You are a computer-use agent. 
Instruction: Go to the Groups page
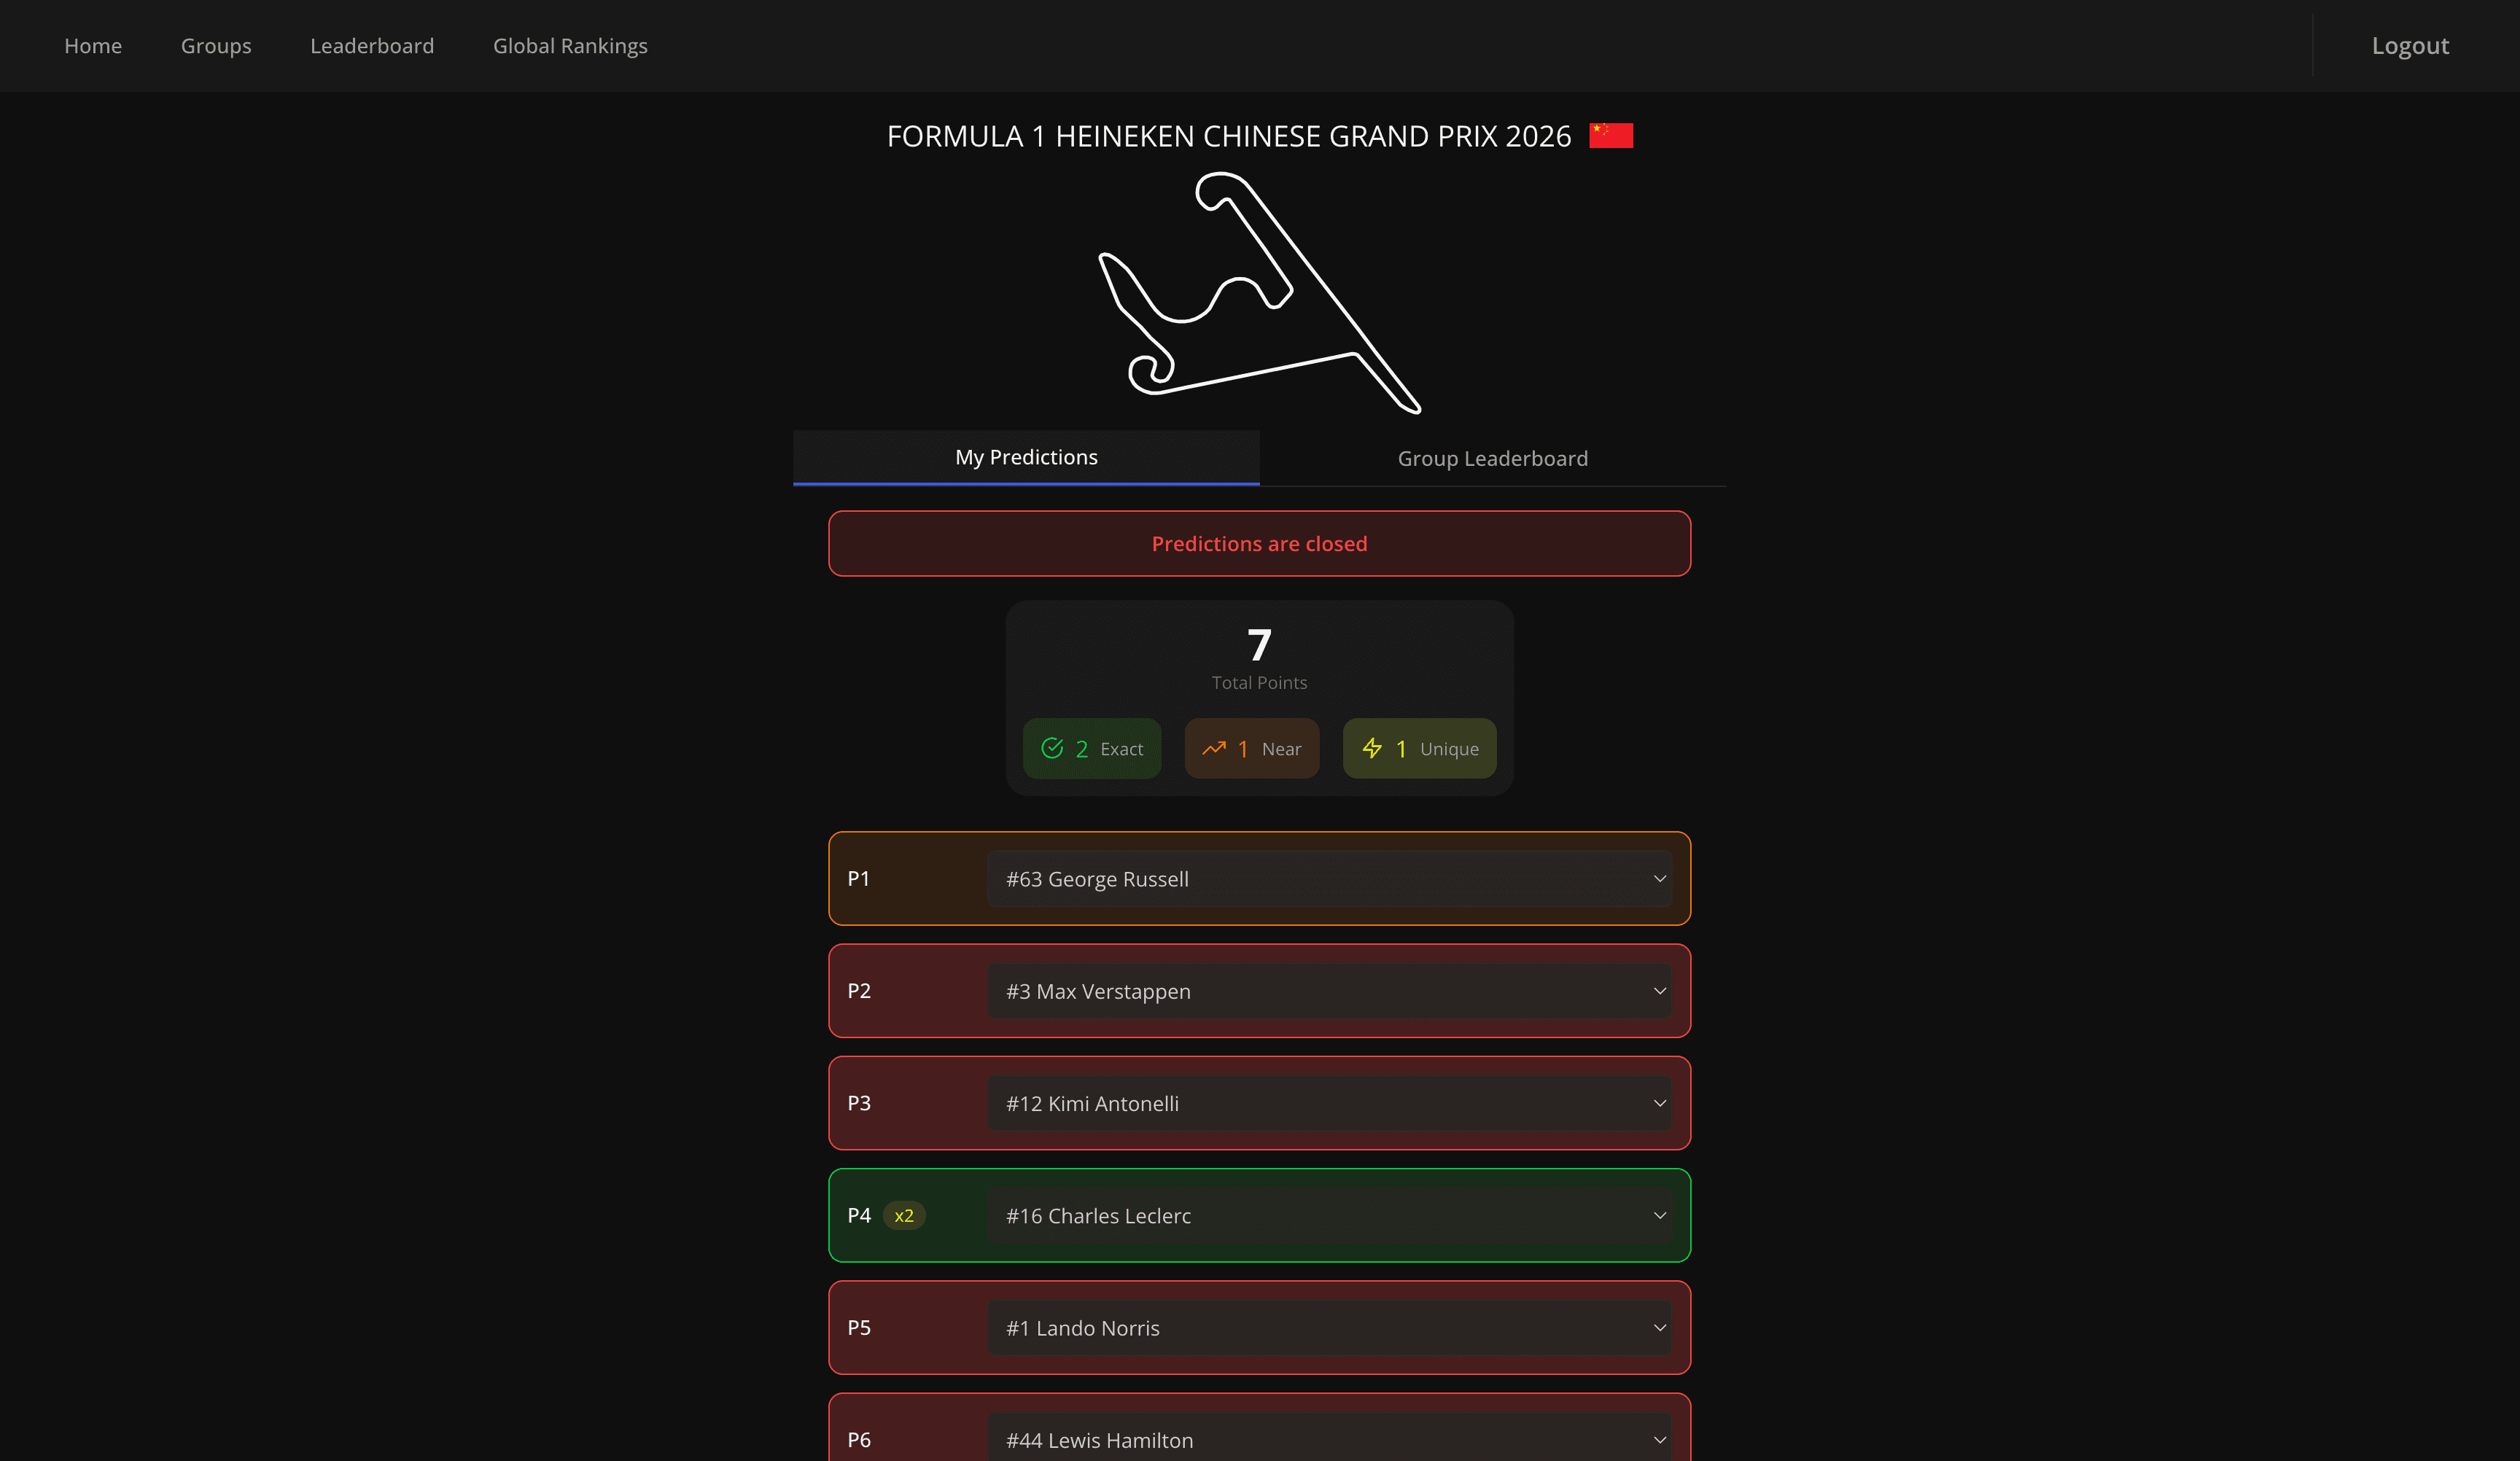pyautogui.click(x=216, y=45)
